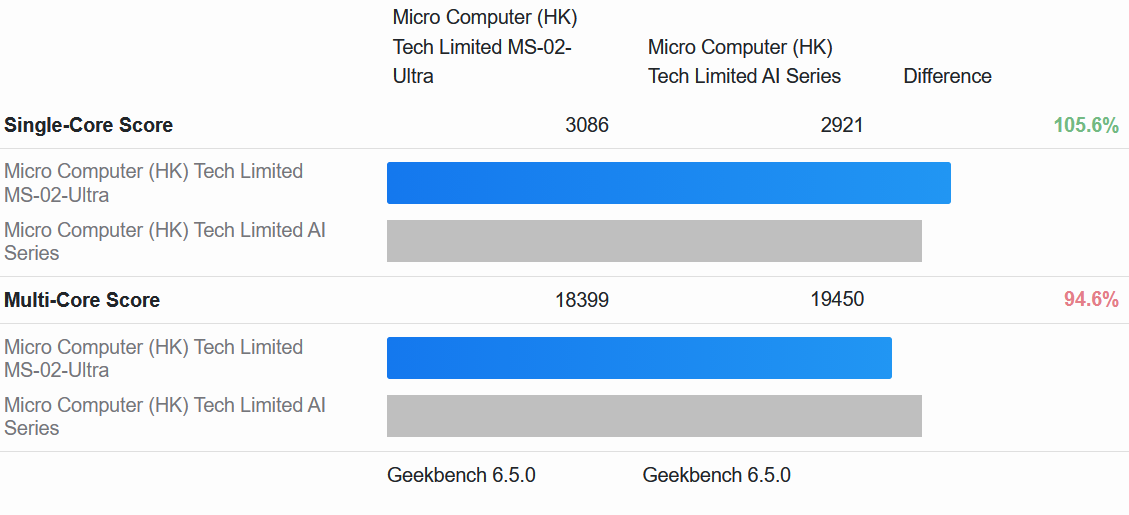Select the single-core score value 3086
The image size is (1129, 515).
coord(586,125)
